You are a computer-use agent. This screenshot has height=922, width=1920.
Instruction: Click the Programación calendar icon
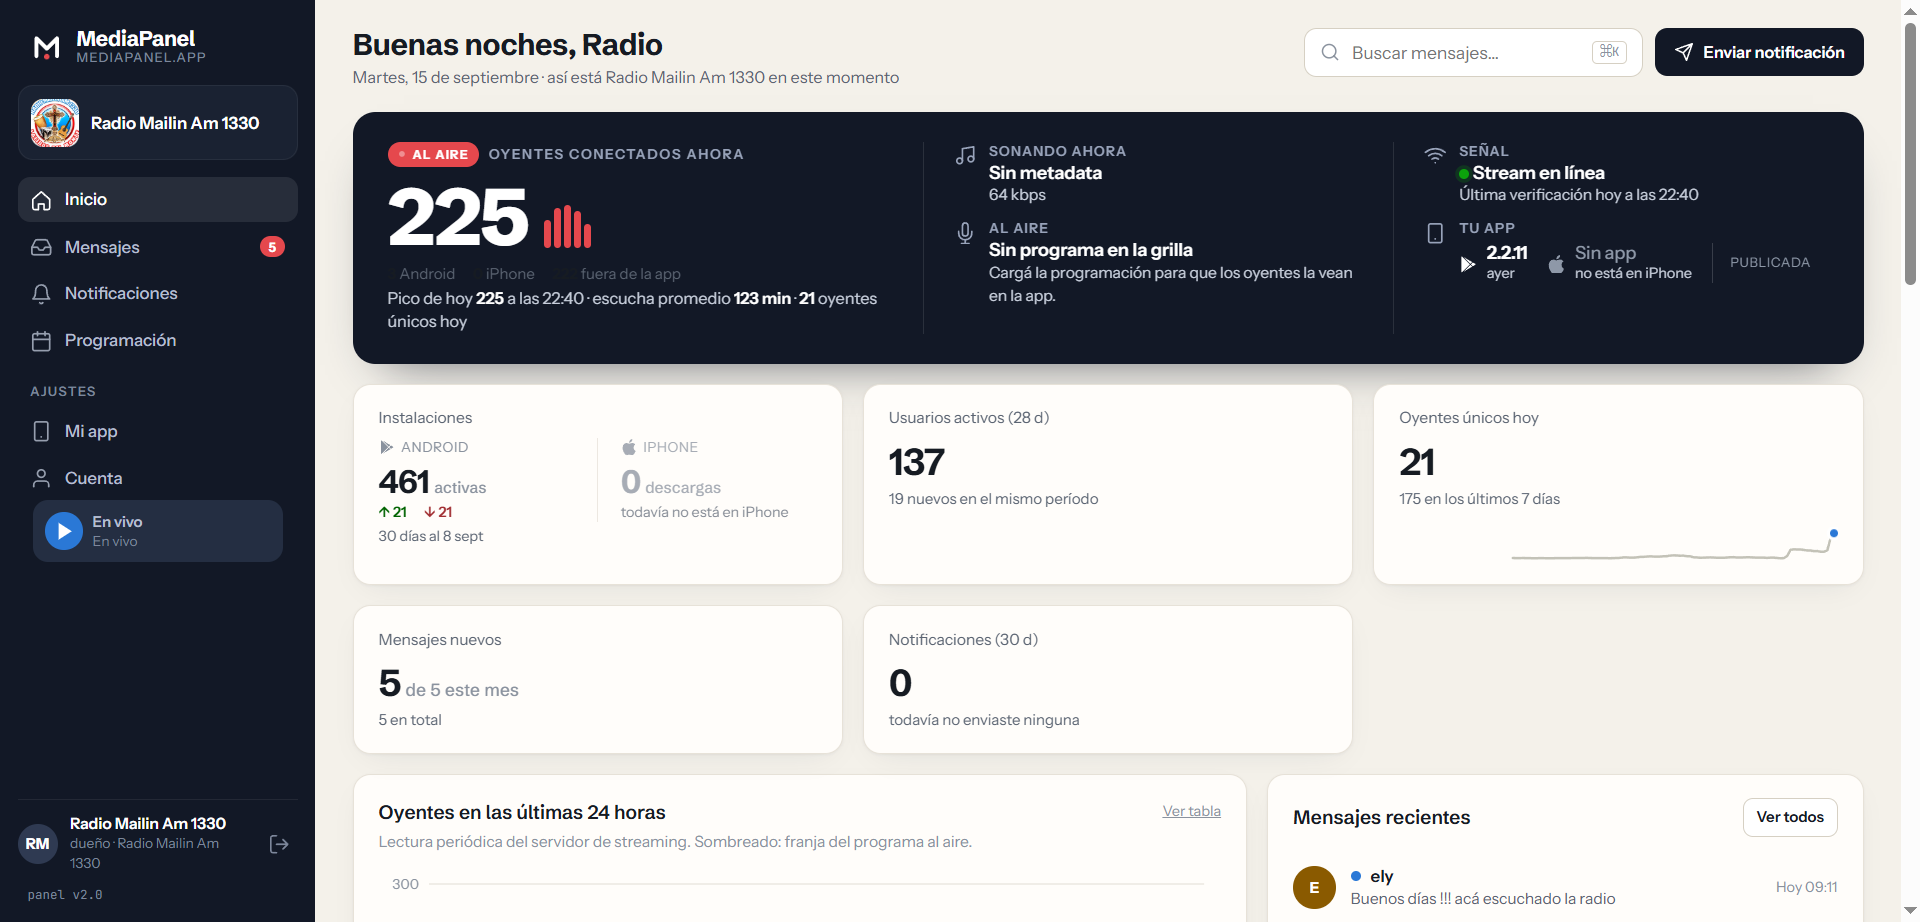[x=41, y=341]
